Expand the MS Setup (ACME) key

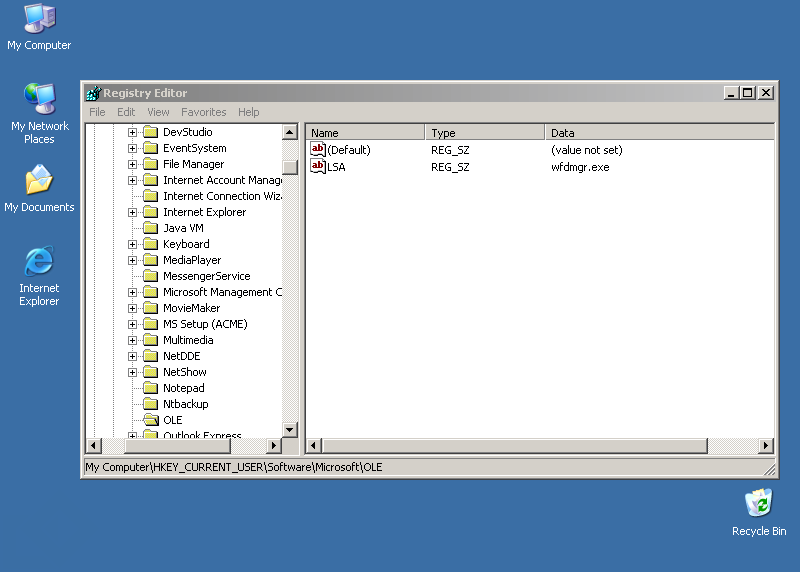tap(132, 324)
